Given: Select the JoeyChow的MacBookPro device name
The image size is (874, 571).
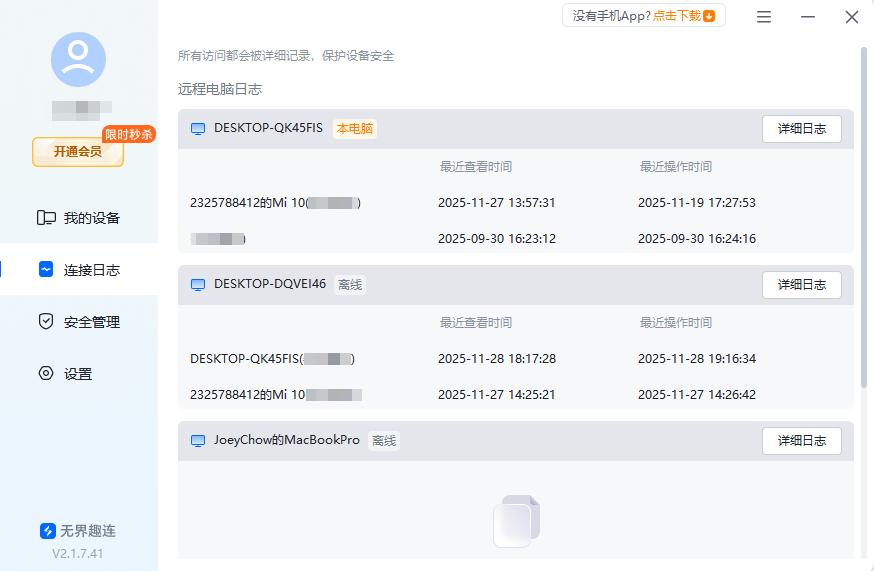Looking at the screenshot, I should (x=287, y=440).
